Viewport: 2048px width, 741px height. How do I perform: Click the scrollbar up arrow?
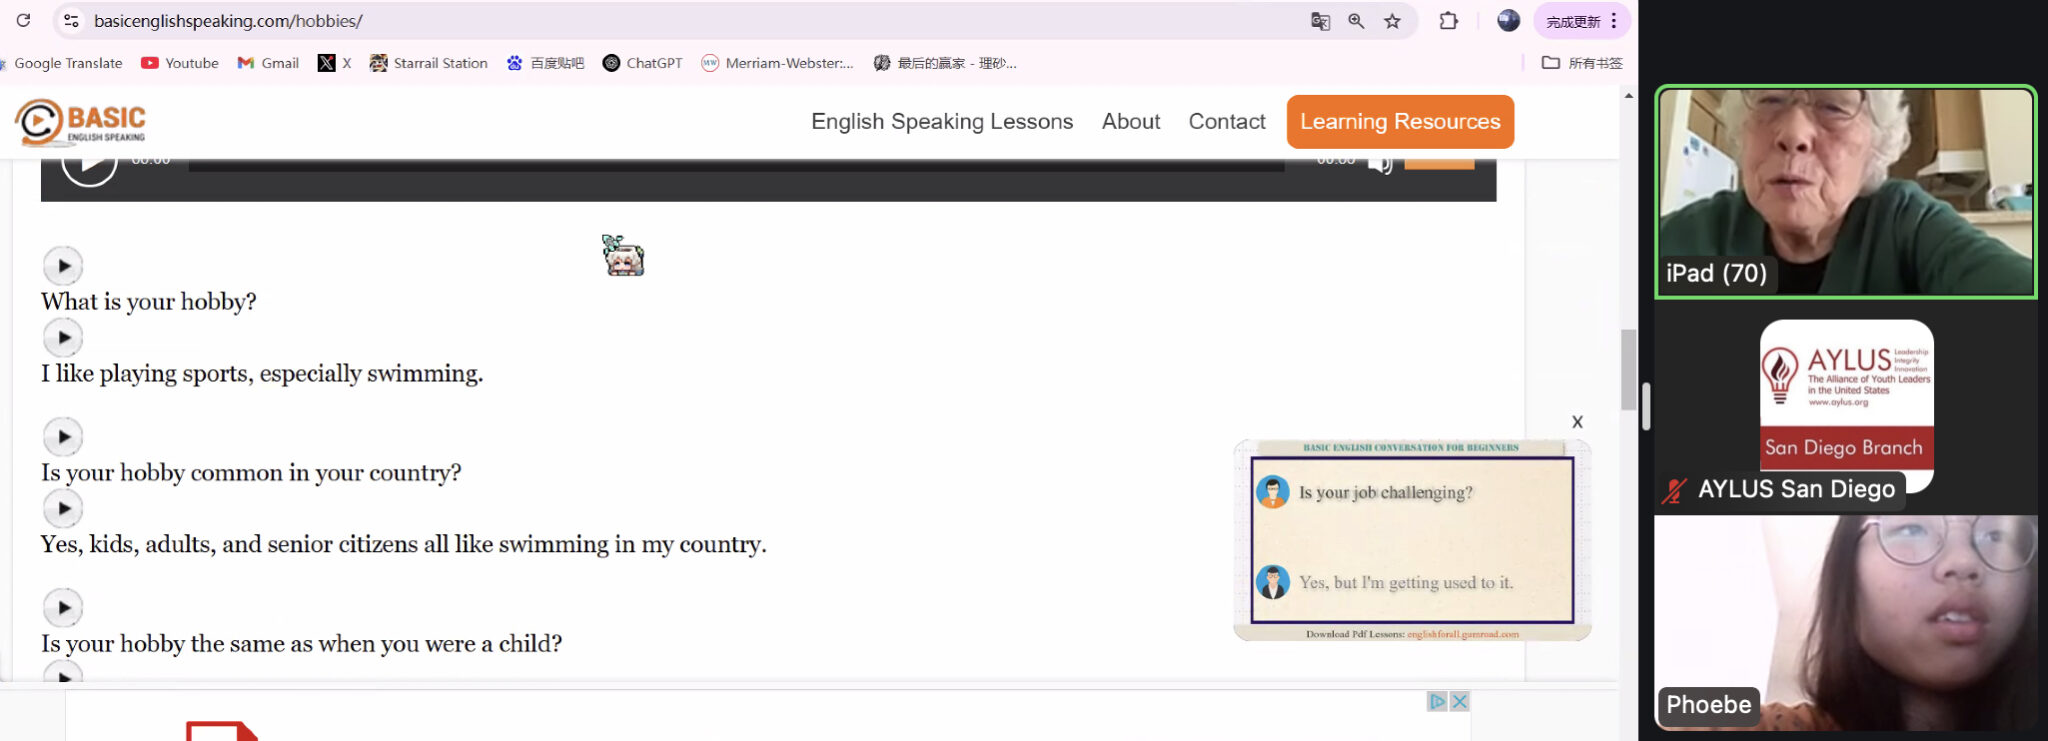(x=1629, y=96)
